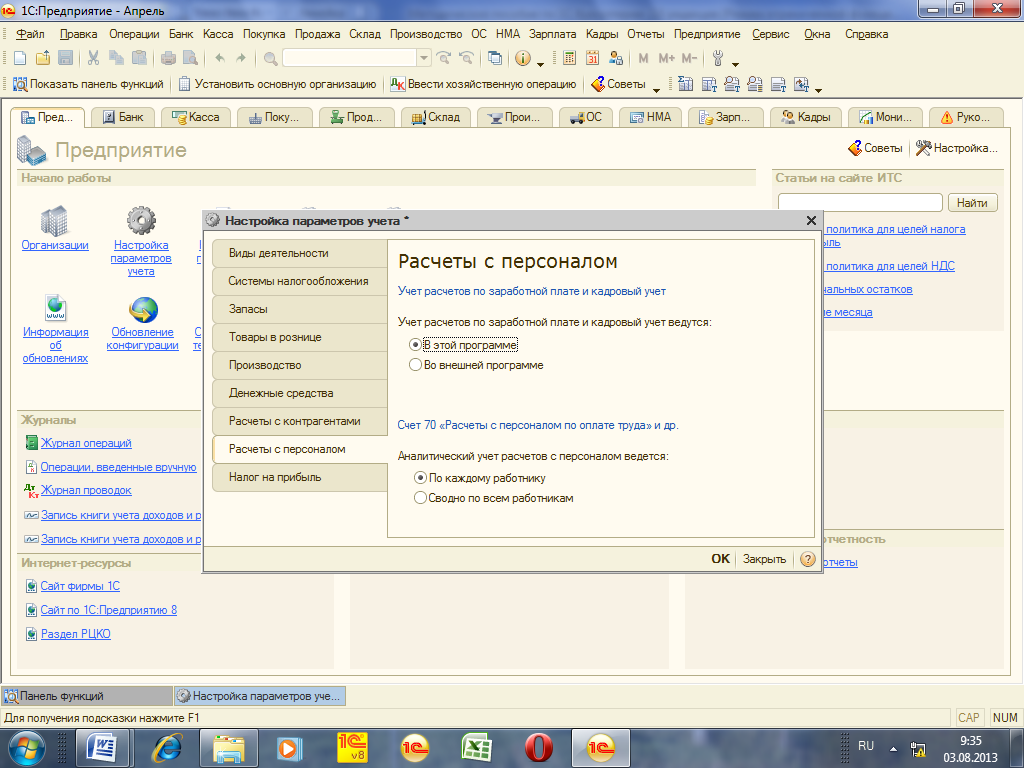Image resolution: width=1024 pixels, height=768 pixels.
Task: Open the Запасы settings section
Action: point(300,310)
